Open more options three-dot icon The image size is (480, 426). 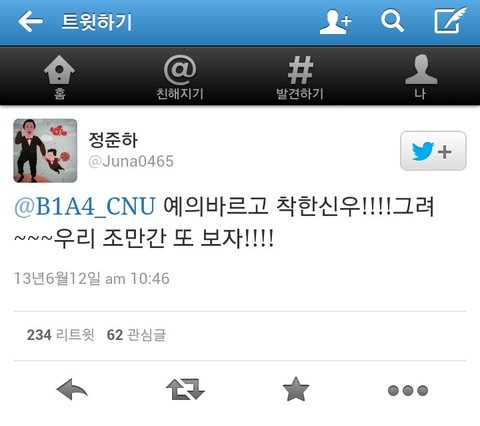point(408,390)
